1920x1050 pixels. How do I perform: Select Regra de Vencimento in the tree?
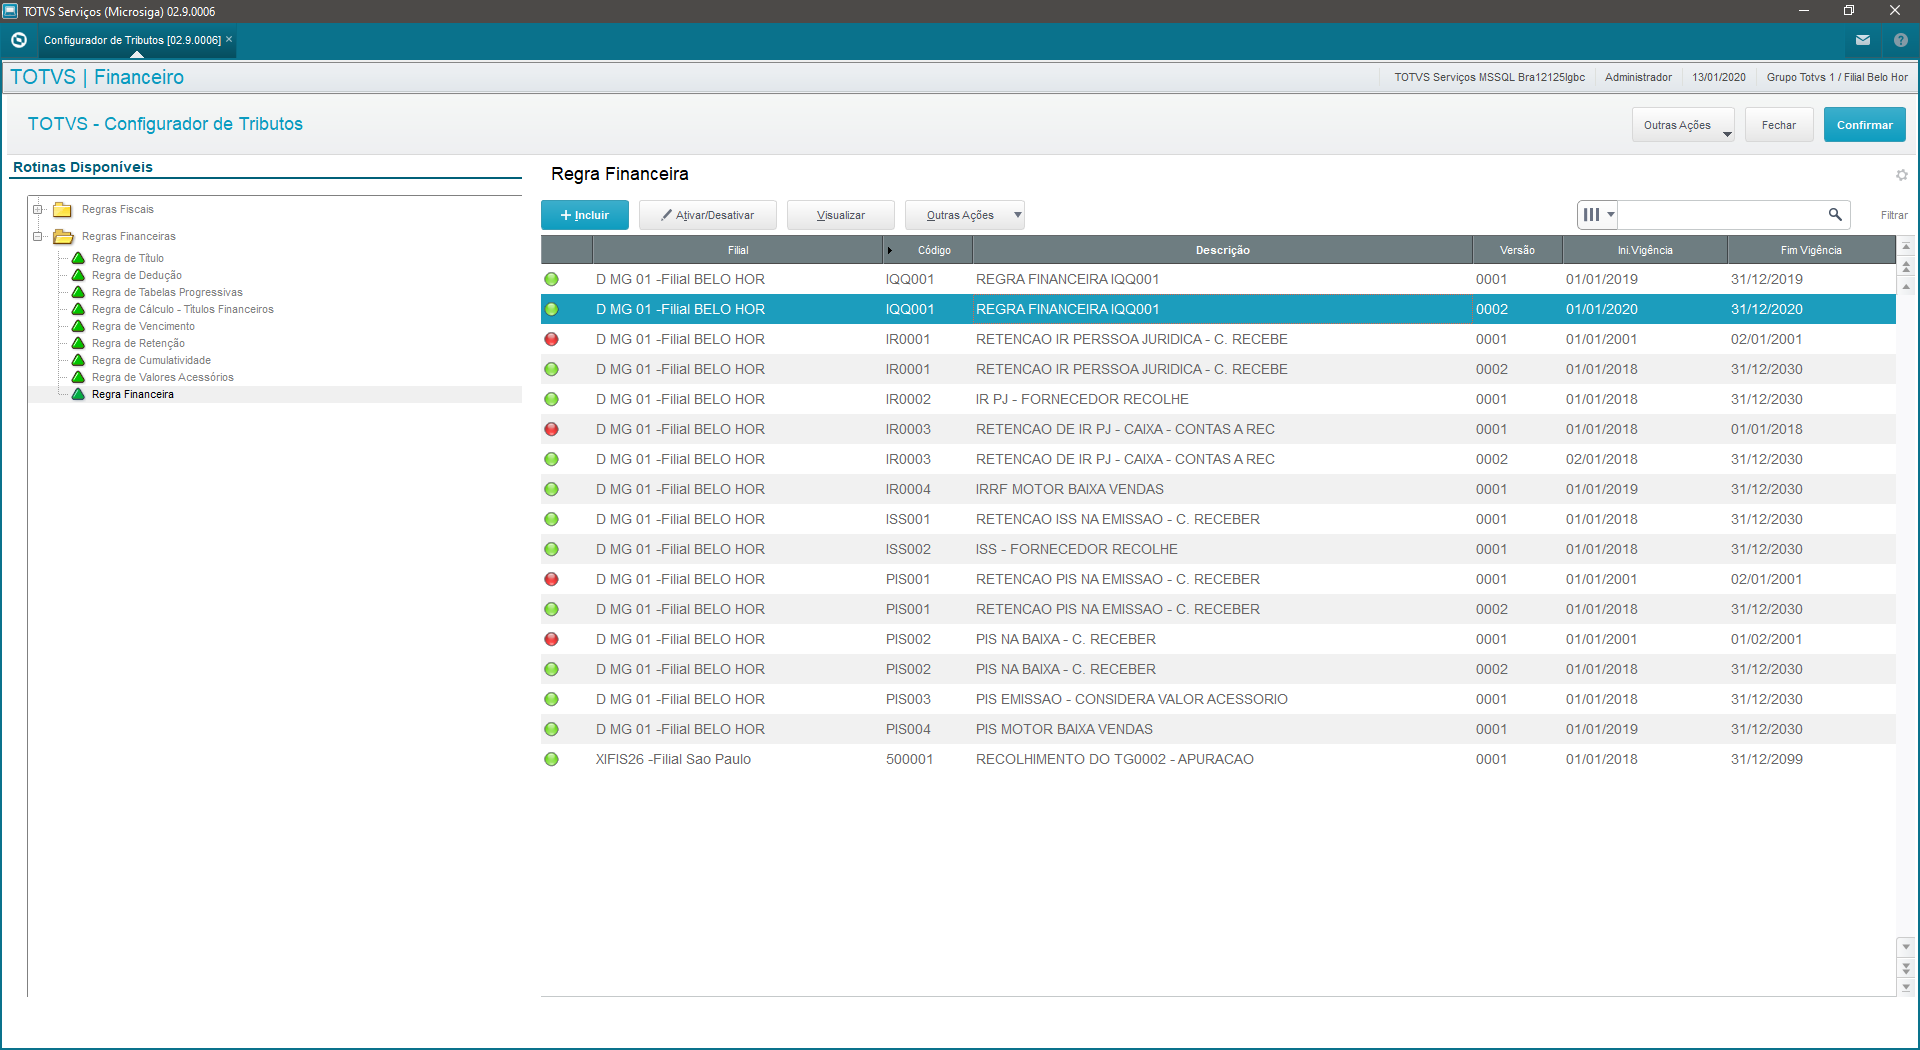pyautogui.click(x=143, y=326)
